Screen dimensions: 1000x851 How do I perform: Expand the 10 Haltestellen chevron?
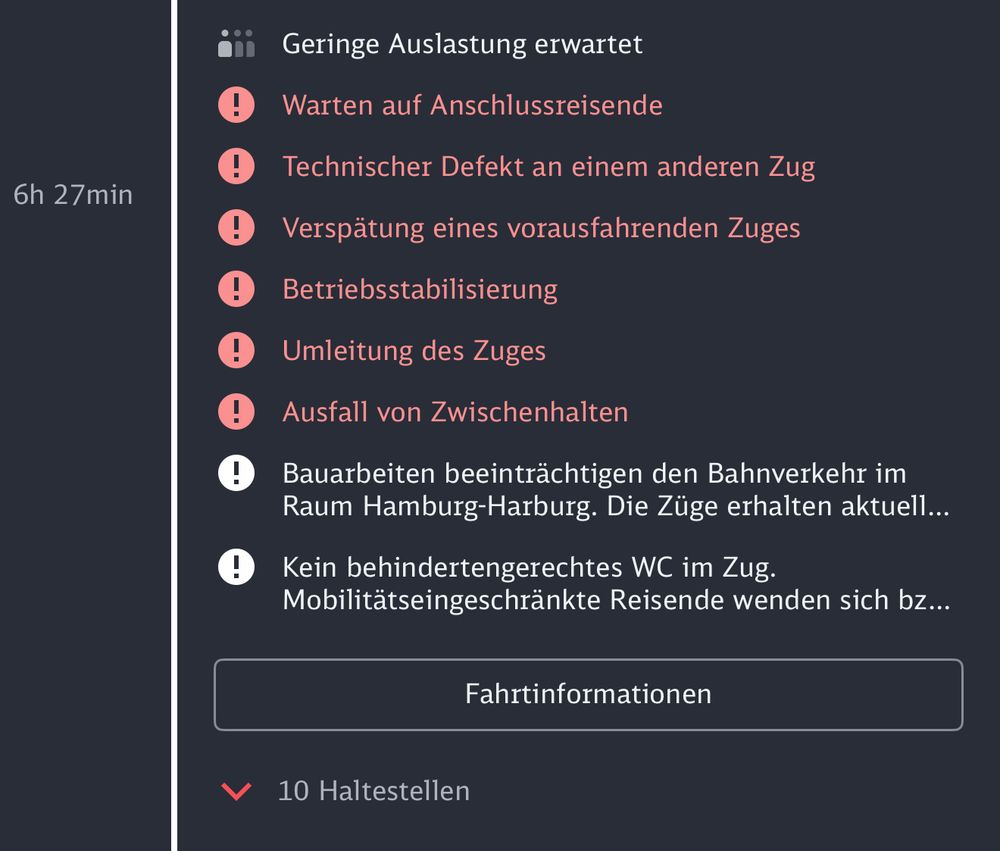coord(236,792)
